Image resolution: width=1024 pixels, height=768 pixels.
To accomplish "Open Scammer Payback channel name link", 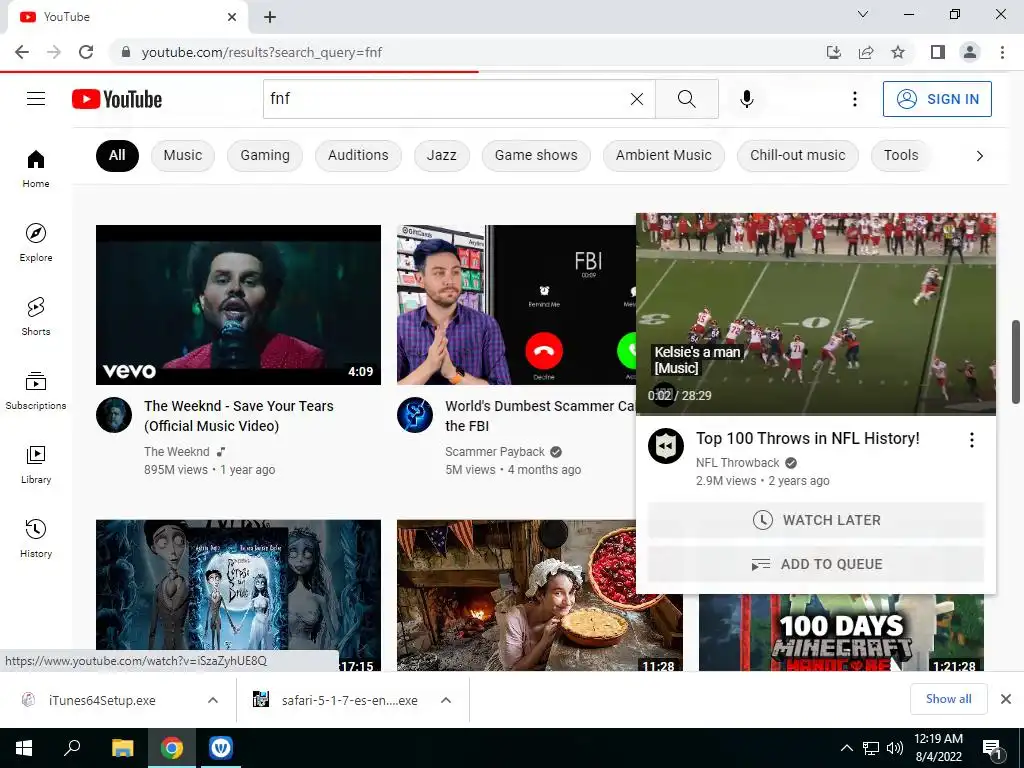I will pos(494,452).
